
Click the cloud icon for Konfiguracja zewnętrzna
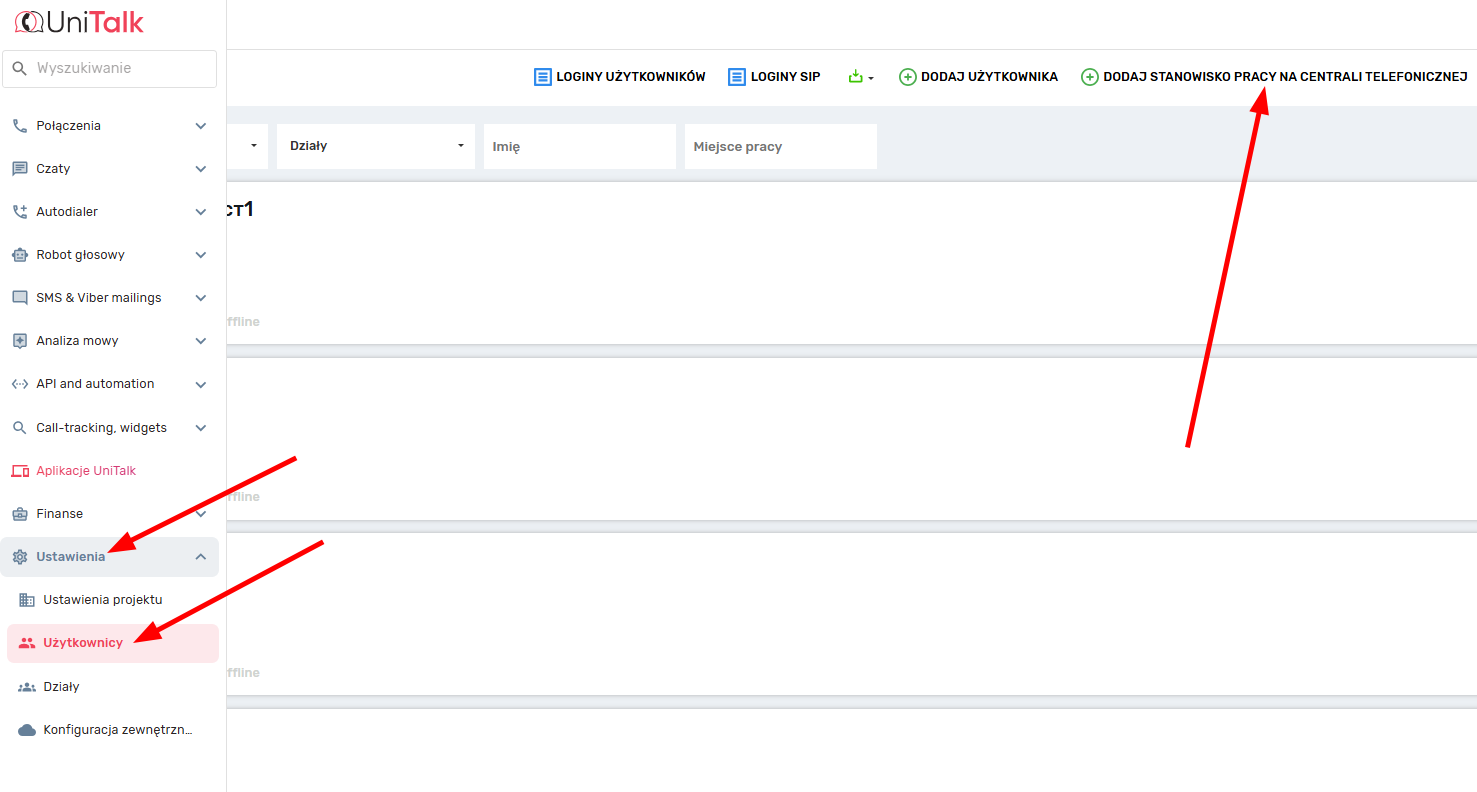click(27, 730)
